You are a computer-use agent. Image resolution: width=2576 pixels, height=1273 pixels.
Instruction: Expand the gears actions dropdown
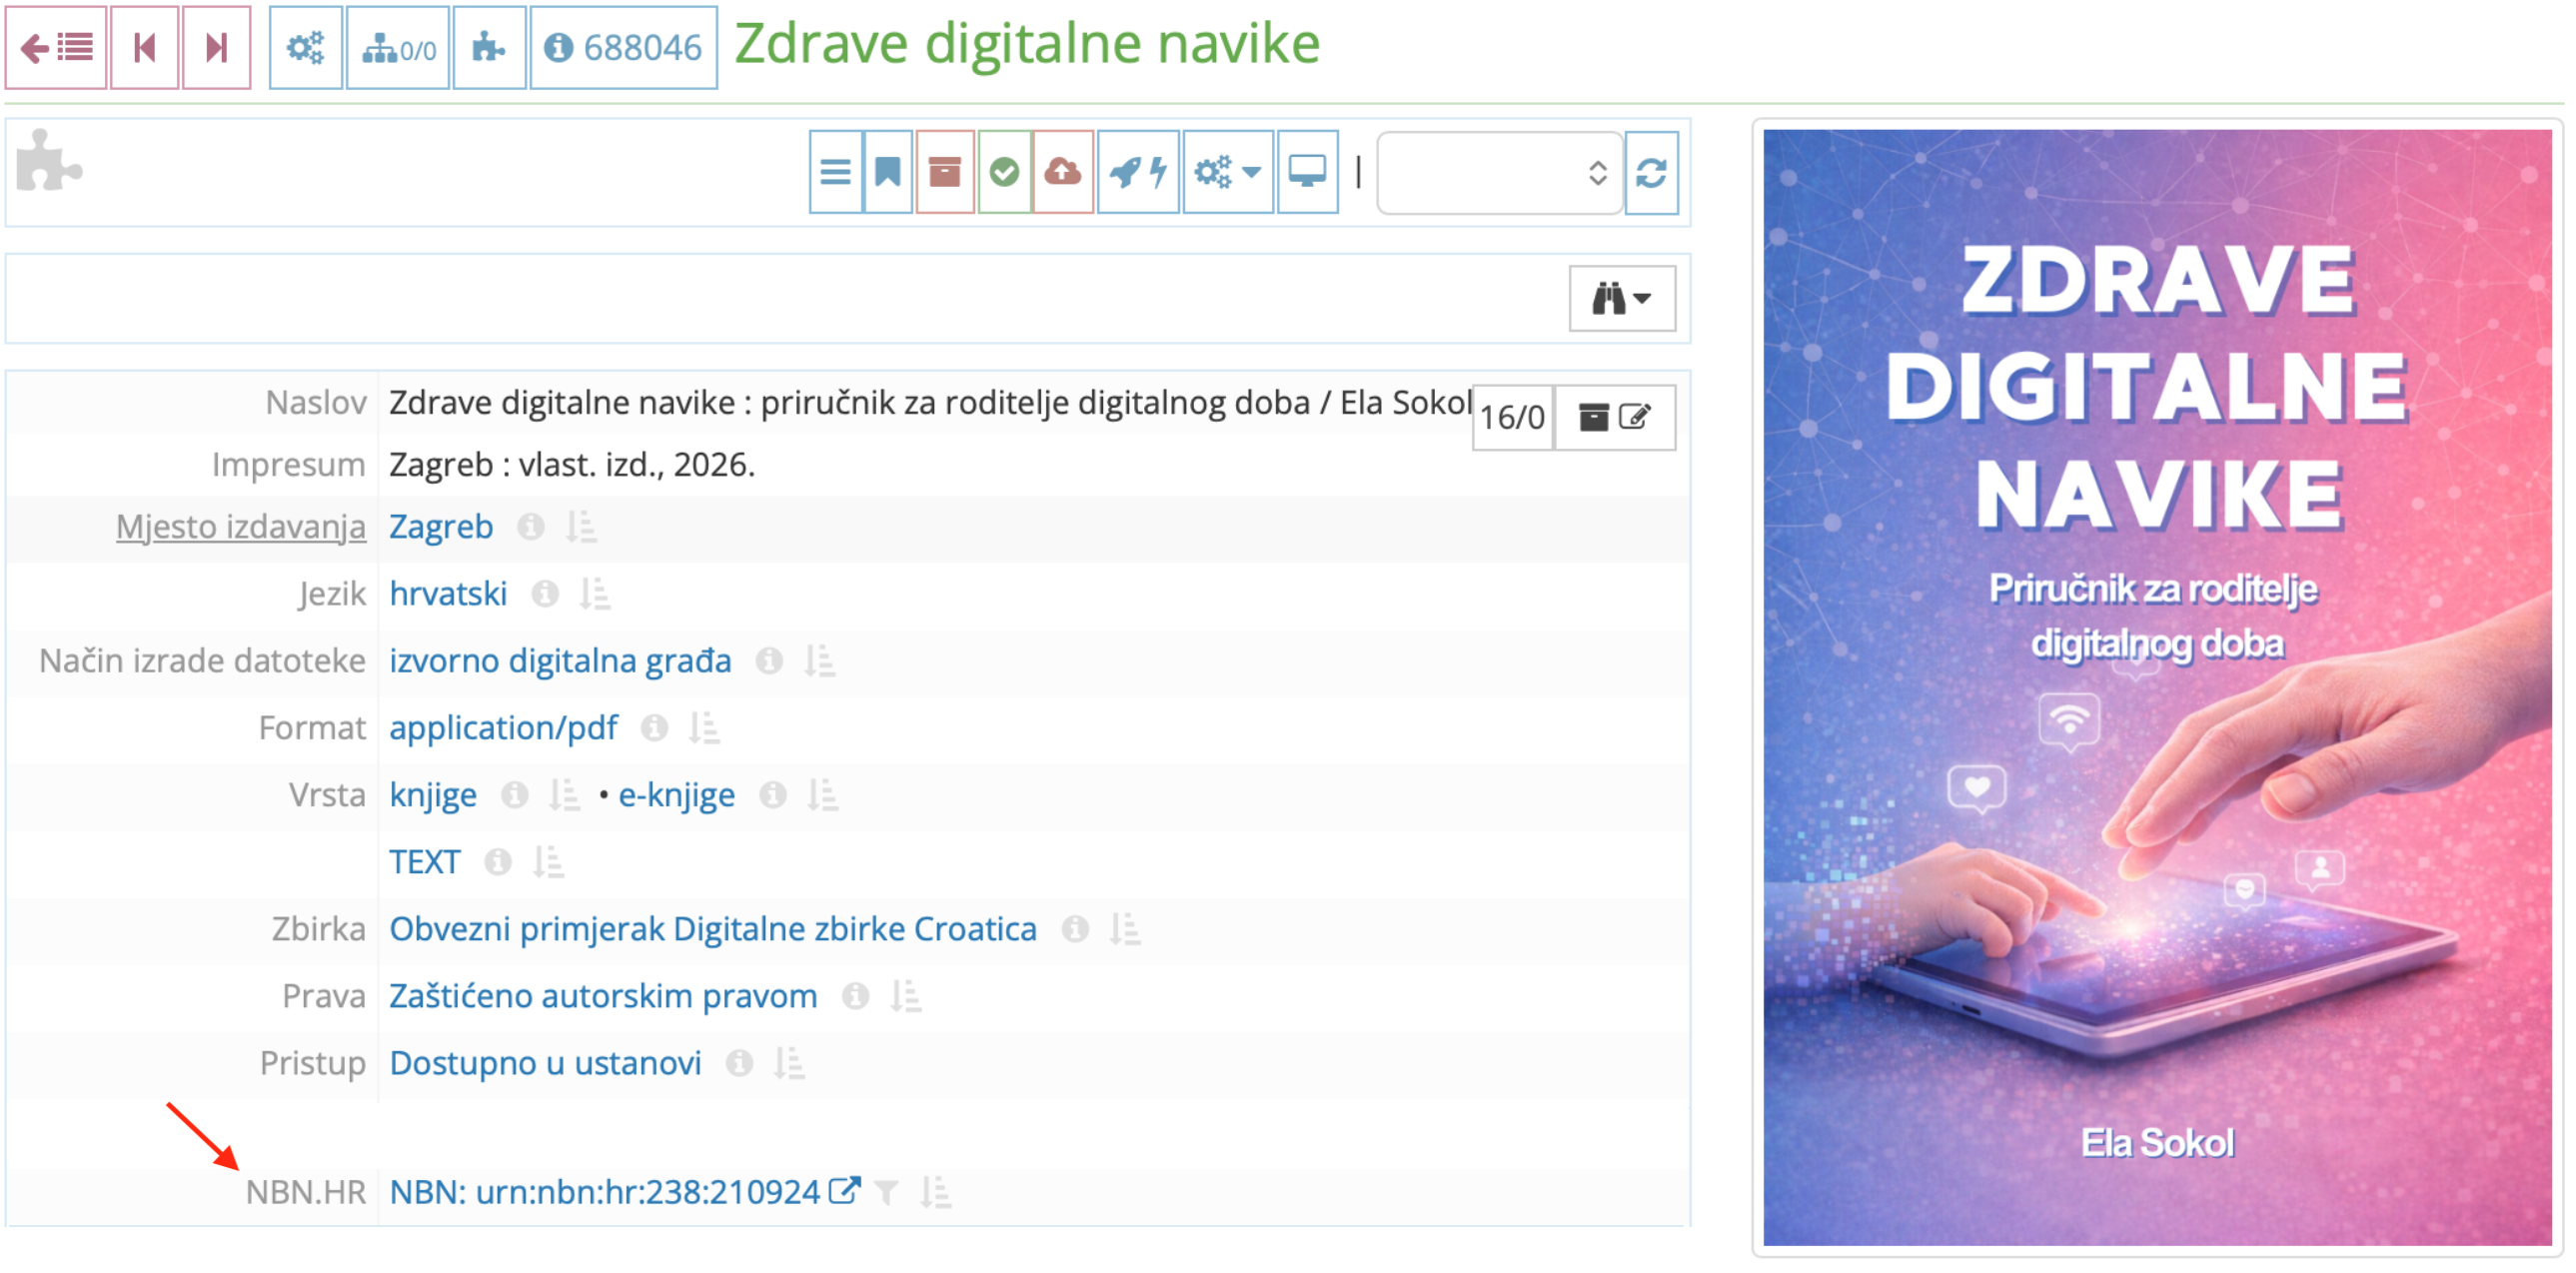pos(1227,172)
